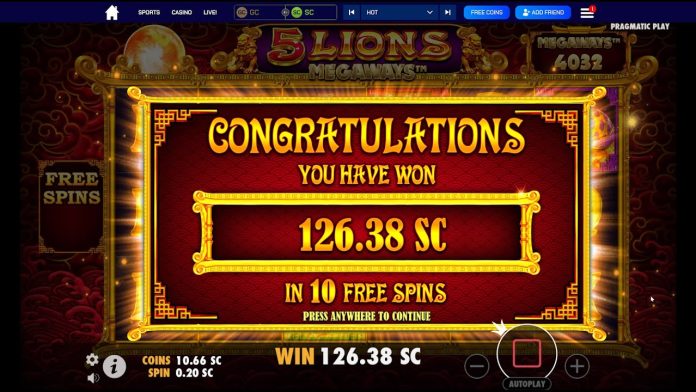The image size is (696, 392).
Task: Decrease bet with minus button
Action: pyautogui.click(x=476, y=366)
